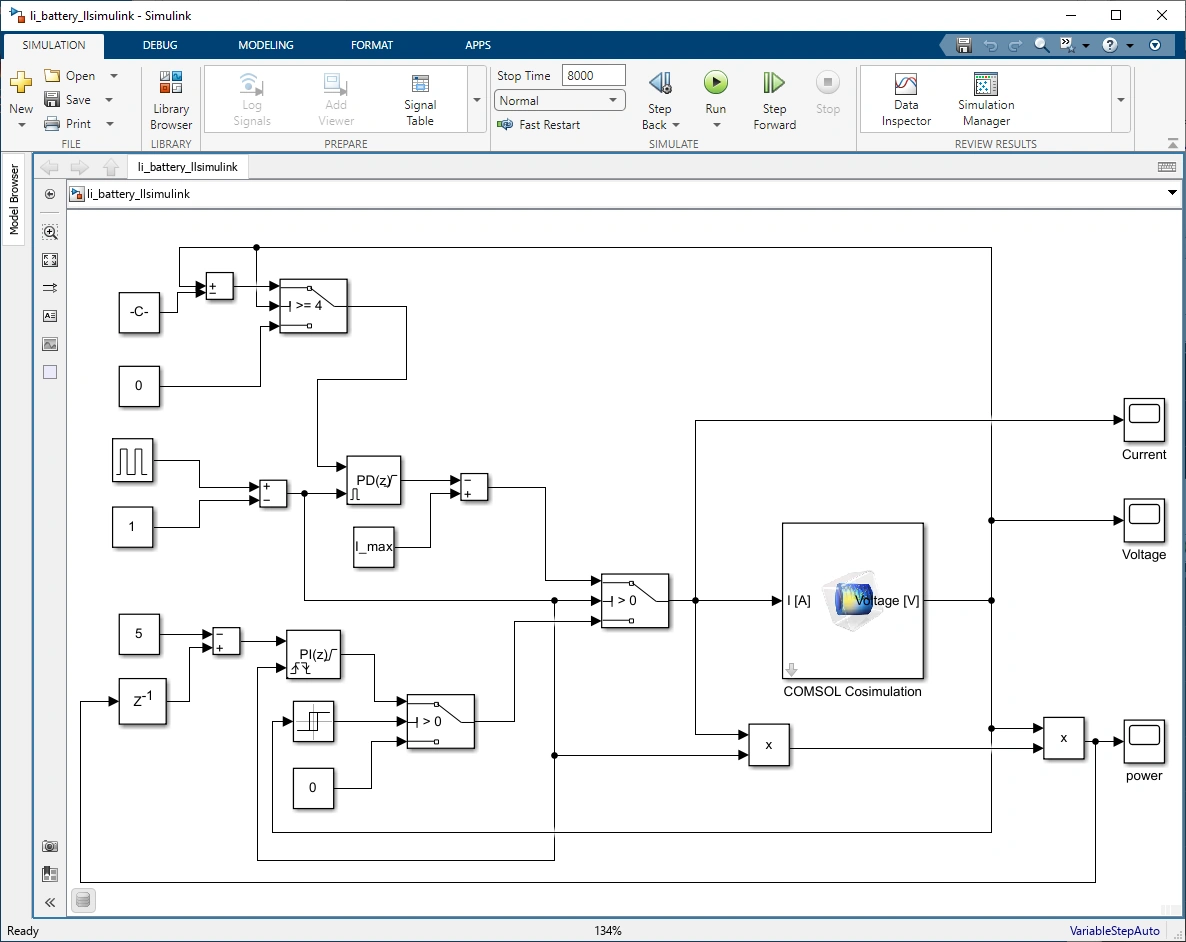Toggle Fast Restart
The image size is (1186, 942).
[x=540, y=125]
